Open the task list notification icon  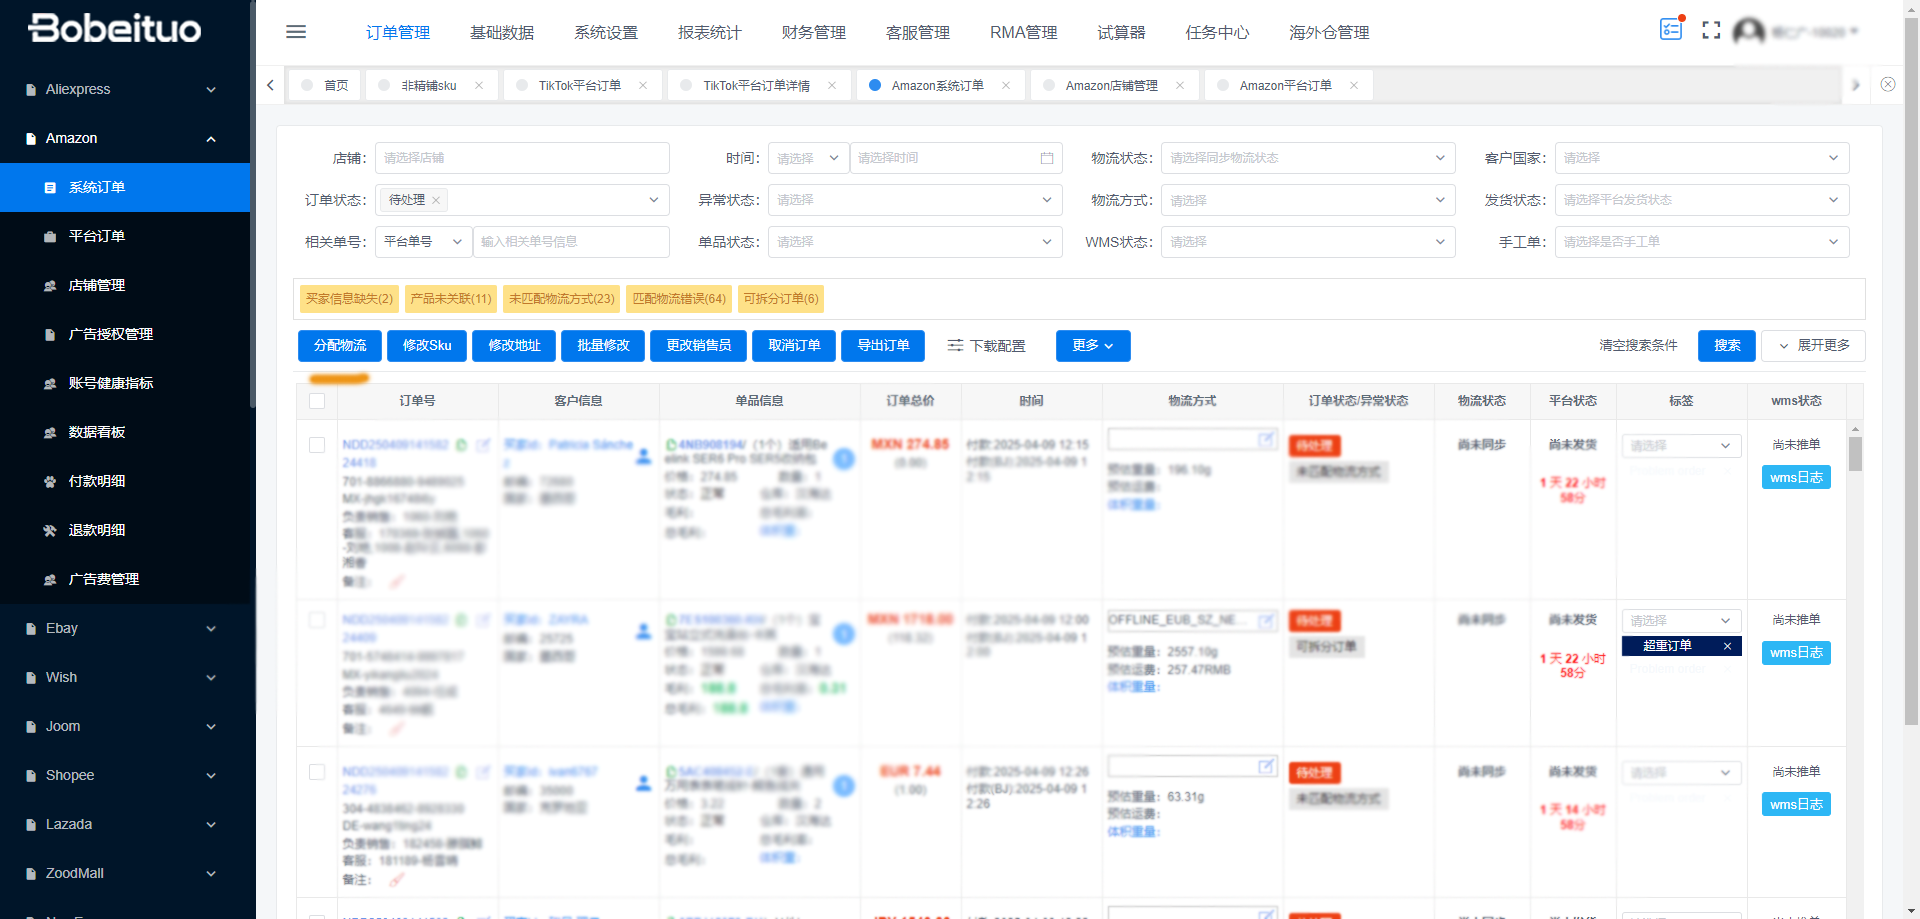(1671, 29)
